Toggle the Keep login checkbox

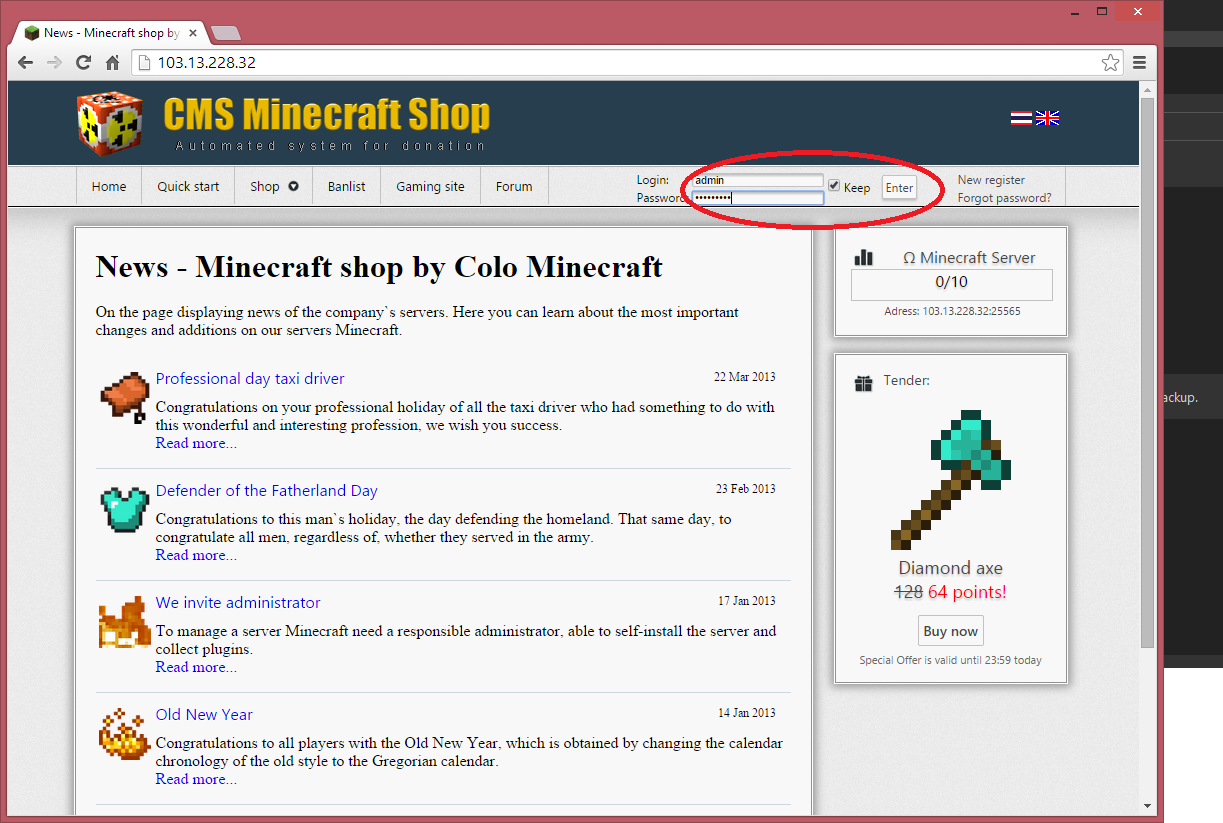click(x=834, y=186)
